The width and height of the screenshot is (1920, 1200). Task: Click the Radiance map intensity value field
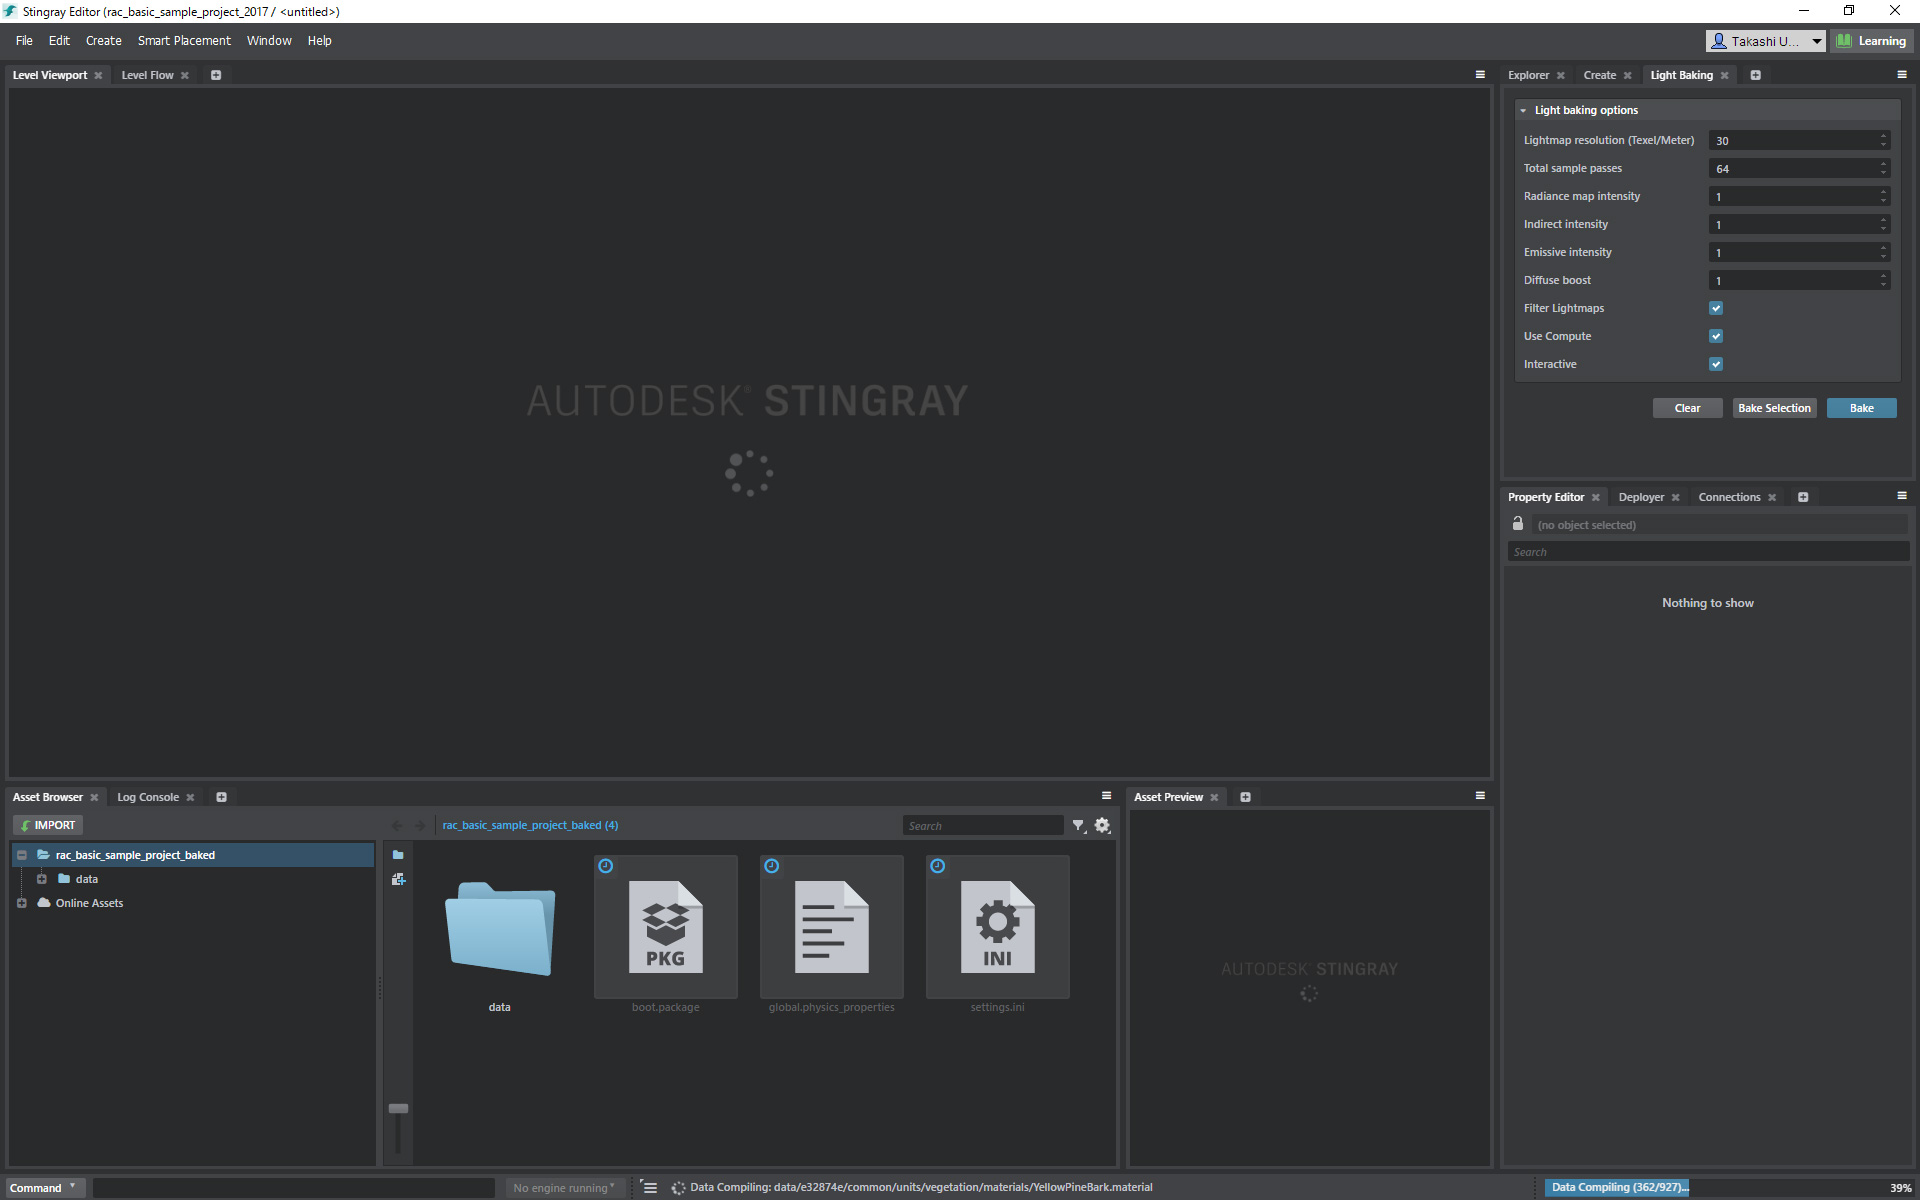tap(1793, 197)
